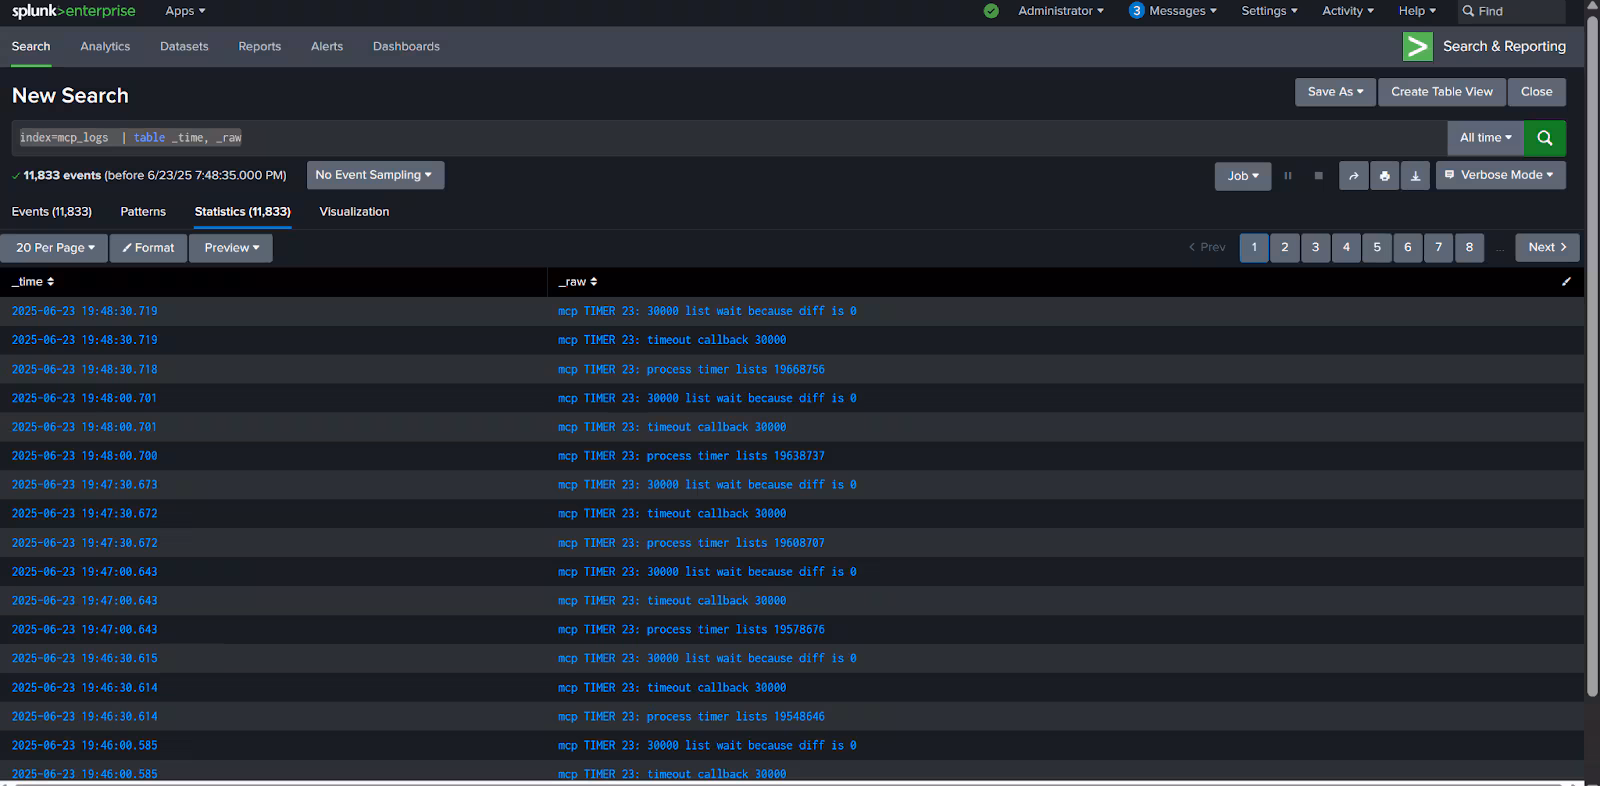
Task: Go to results page 5
Action: coord(1376,248)
